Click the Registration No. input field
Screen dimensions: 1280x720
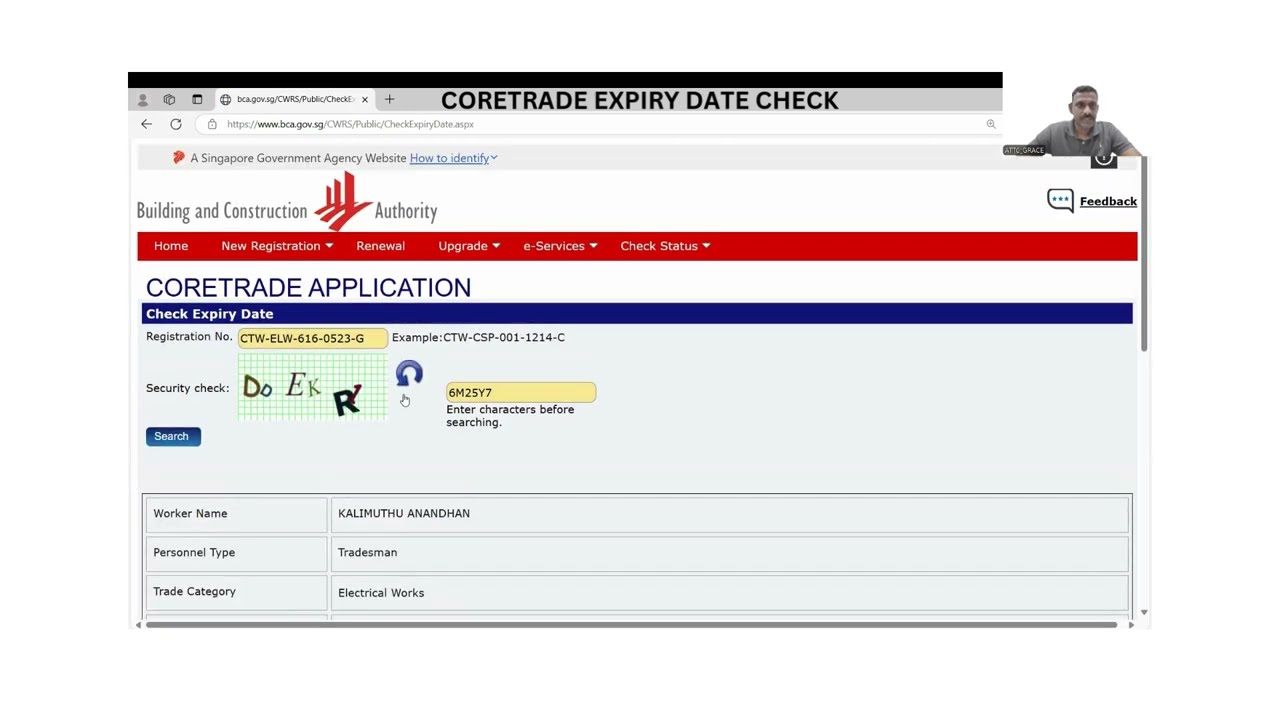pos(312,338)
